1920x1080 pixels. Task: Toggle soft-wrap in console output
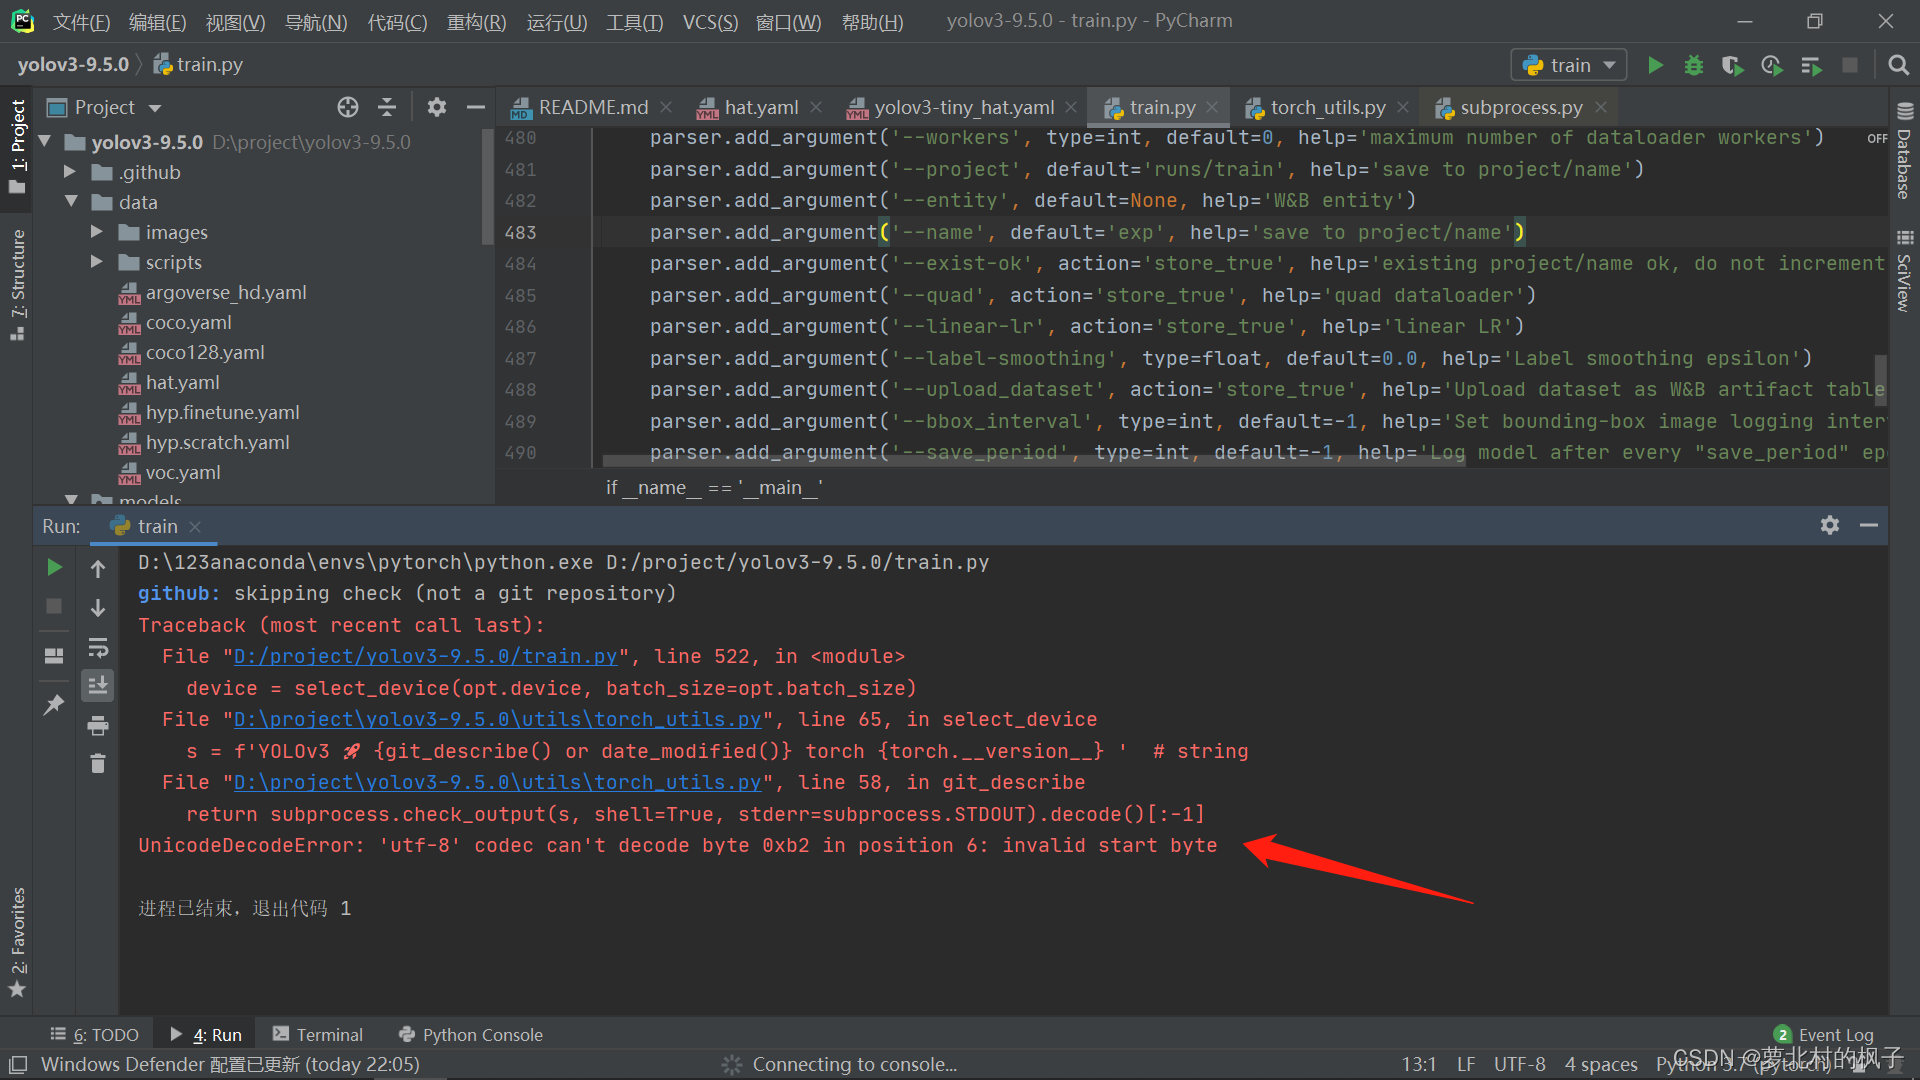click(x=98, y=647)
